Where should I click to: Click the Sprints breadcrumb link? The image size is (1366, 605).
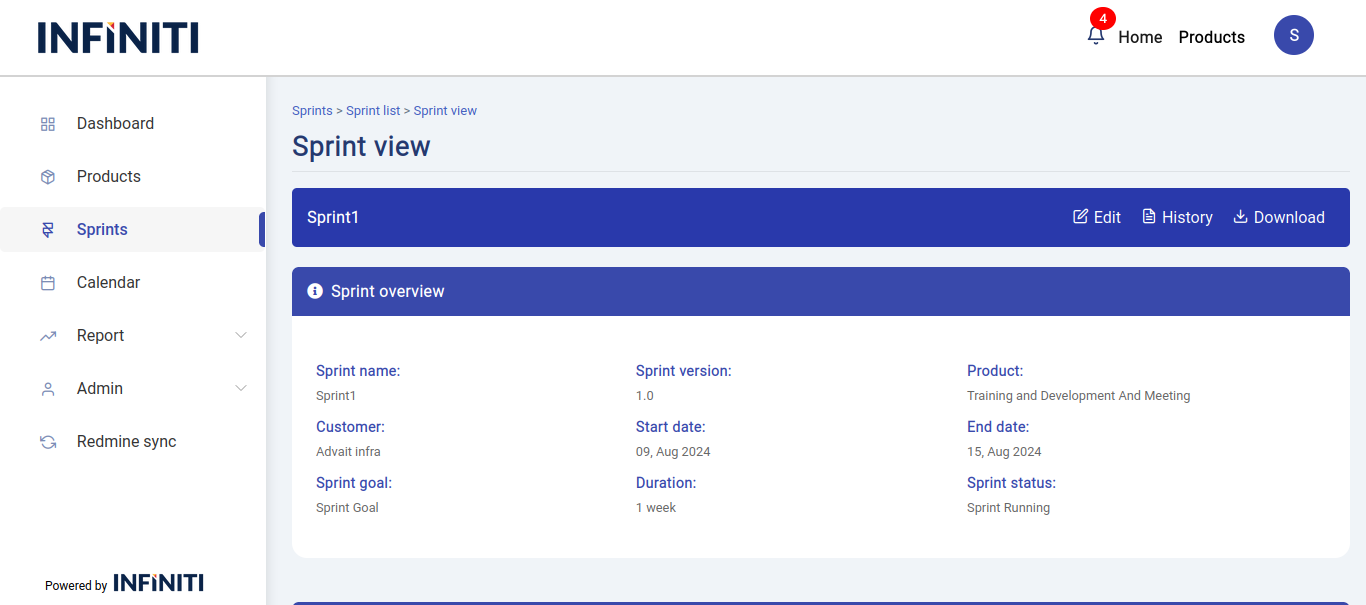point(312,111)
